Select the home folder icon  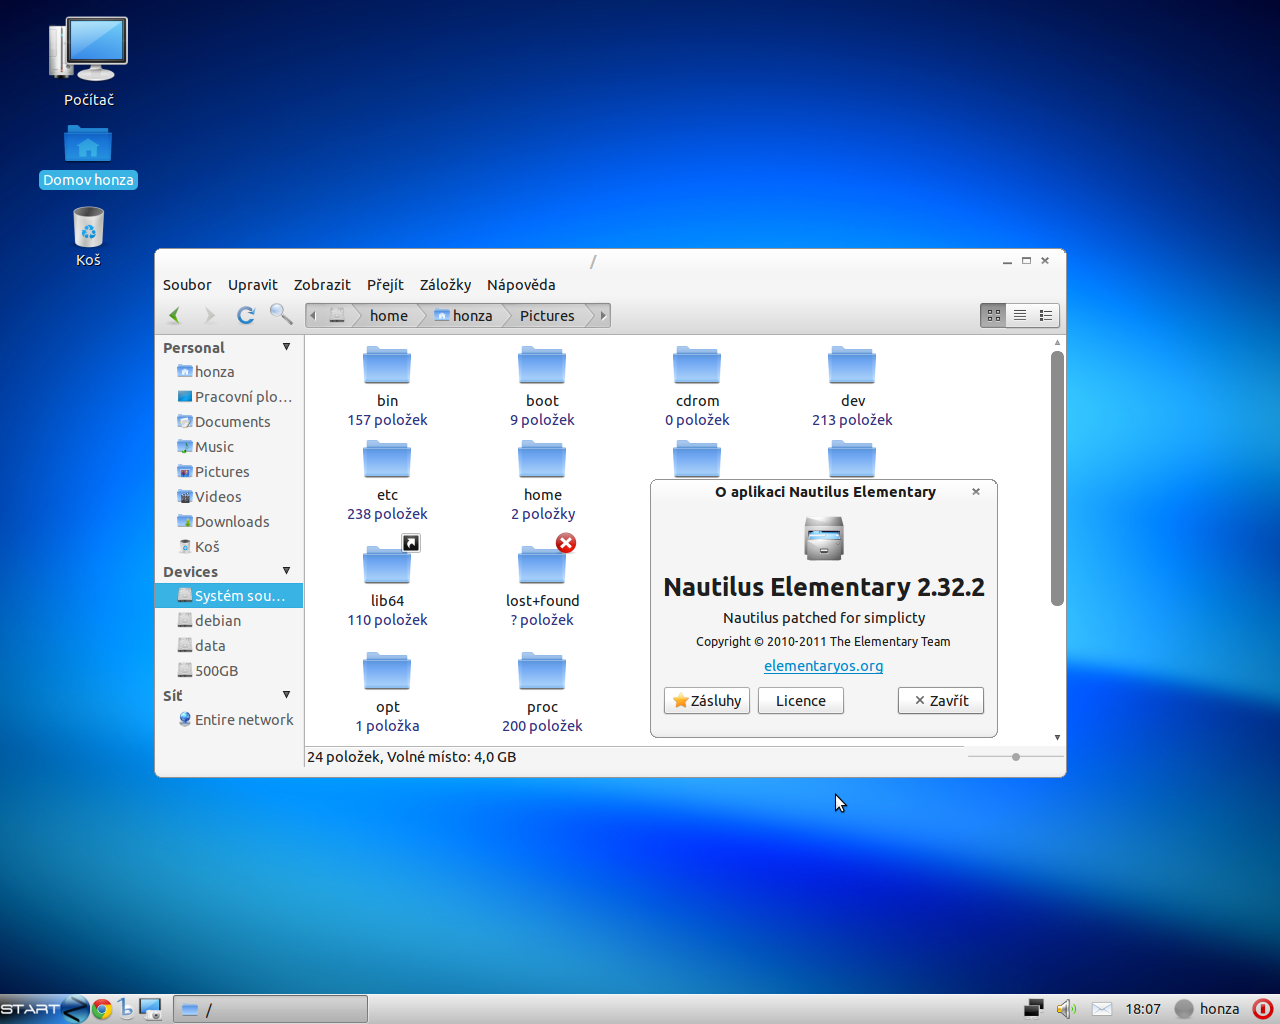coord(542,458)
